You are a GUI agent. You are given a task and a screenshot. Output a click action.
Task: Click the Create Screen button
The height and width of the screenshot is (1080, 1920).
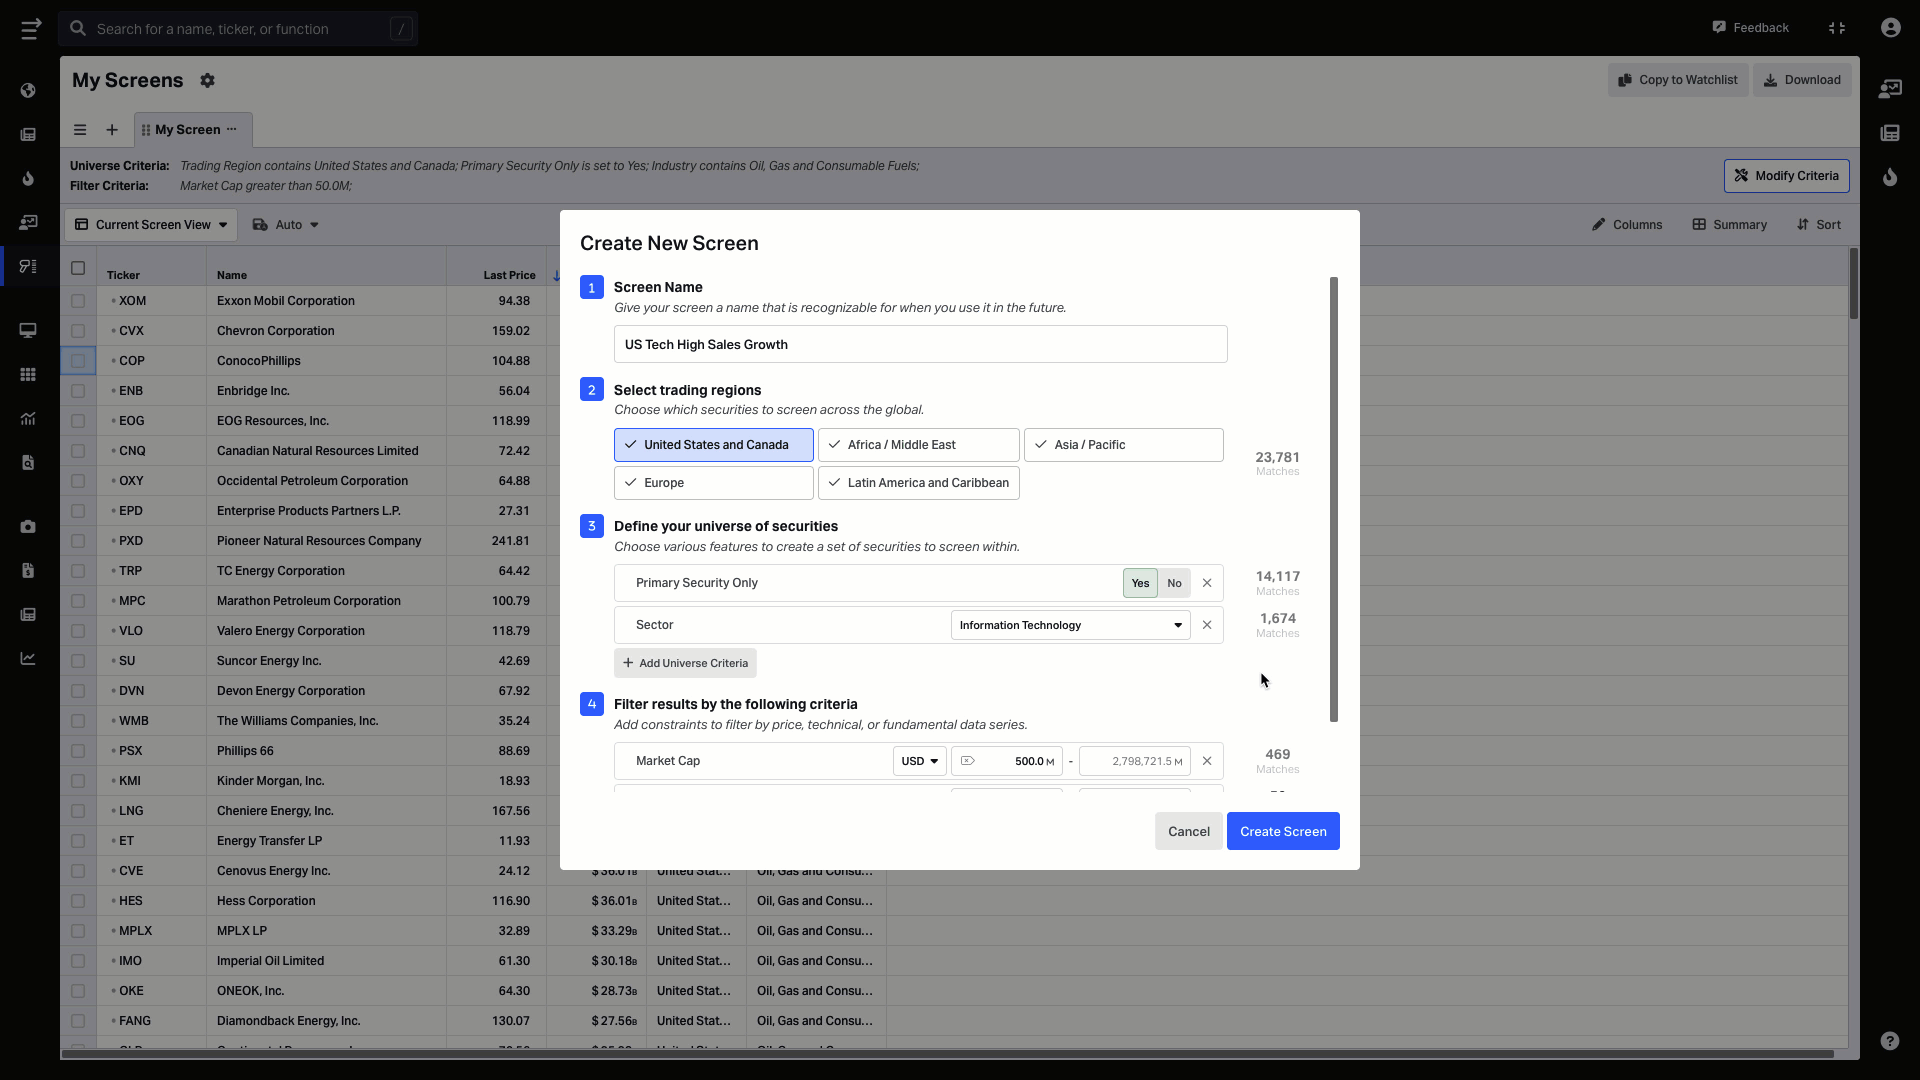coord(1282,831)
